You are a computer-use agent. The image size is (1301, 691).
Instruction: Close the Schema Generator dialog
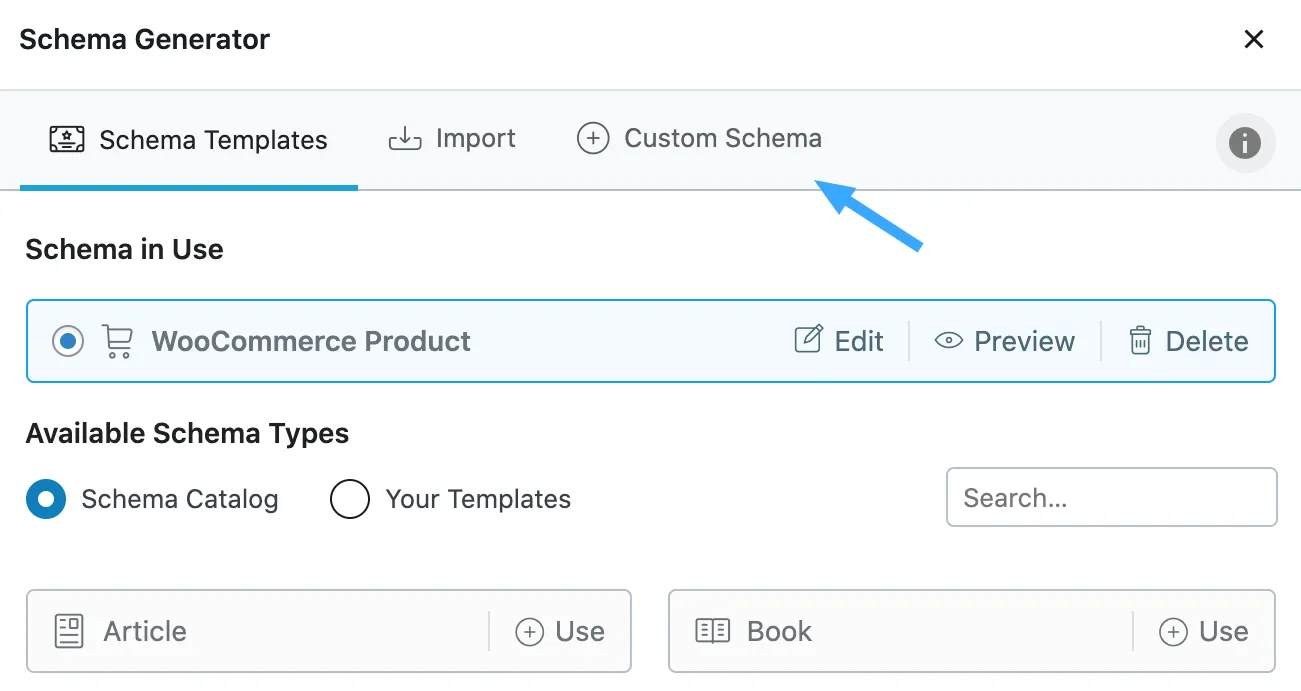click(1253, 39)
